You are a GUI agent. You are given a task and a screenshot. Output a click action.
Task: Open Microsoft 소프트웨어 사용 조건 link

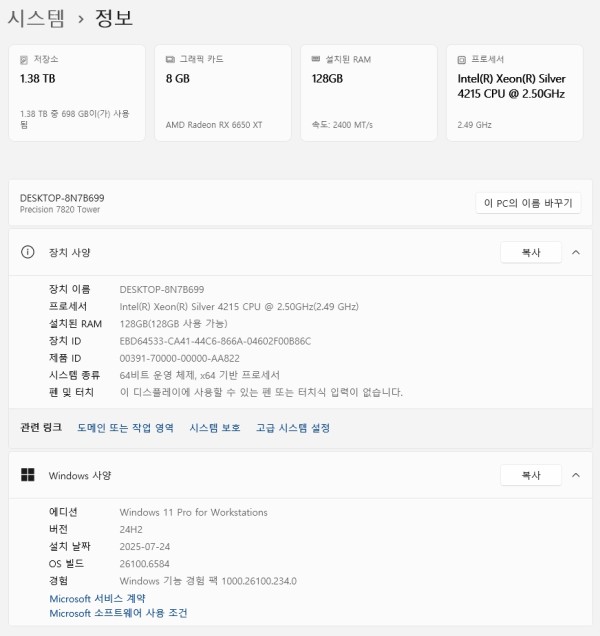(118, 613)
